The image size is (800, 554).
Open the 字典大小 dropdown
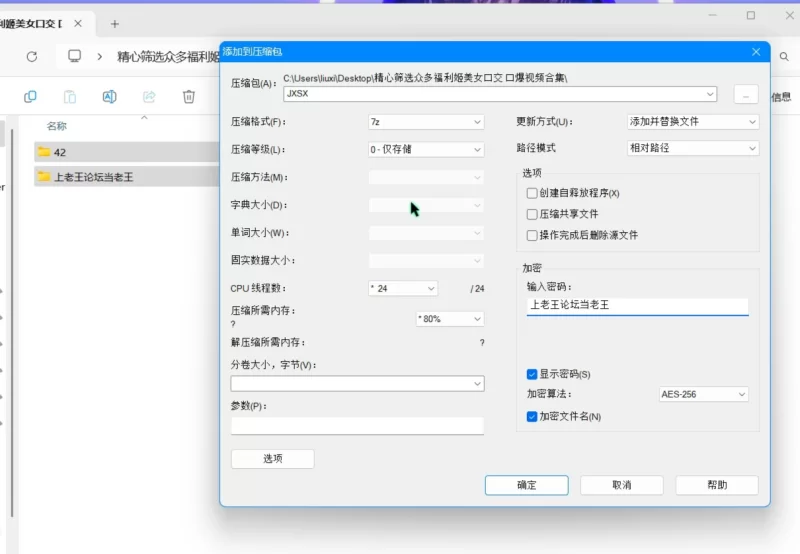point(426,205)
